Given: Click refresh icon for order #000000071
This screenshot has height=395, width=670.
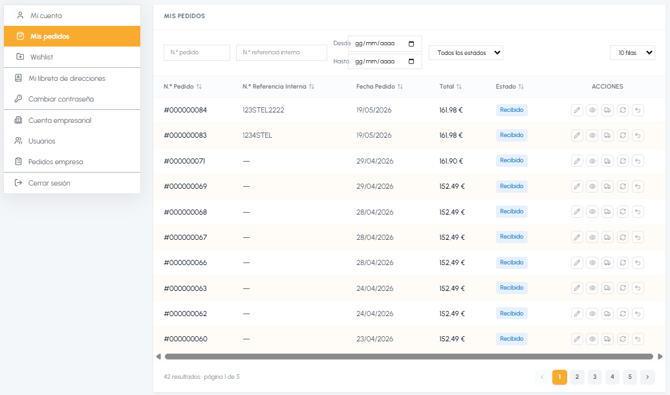Looking at the screenshot, I should [x=623, y=161].
